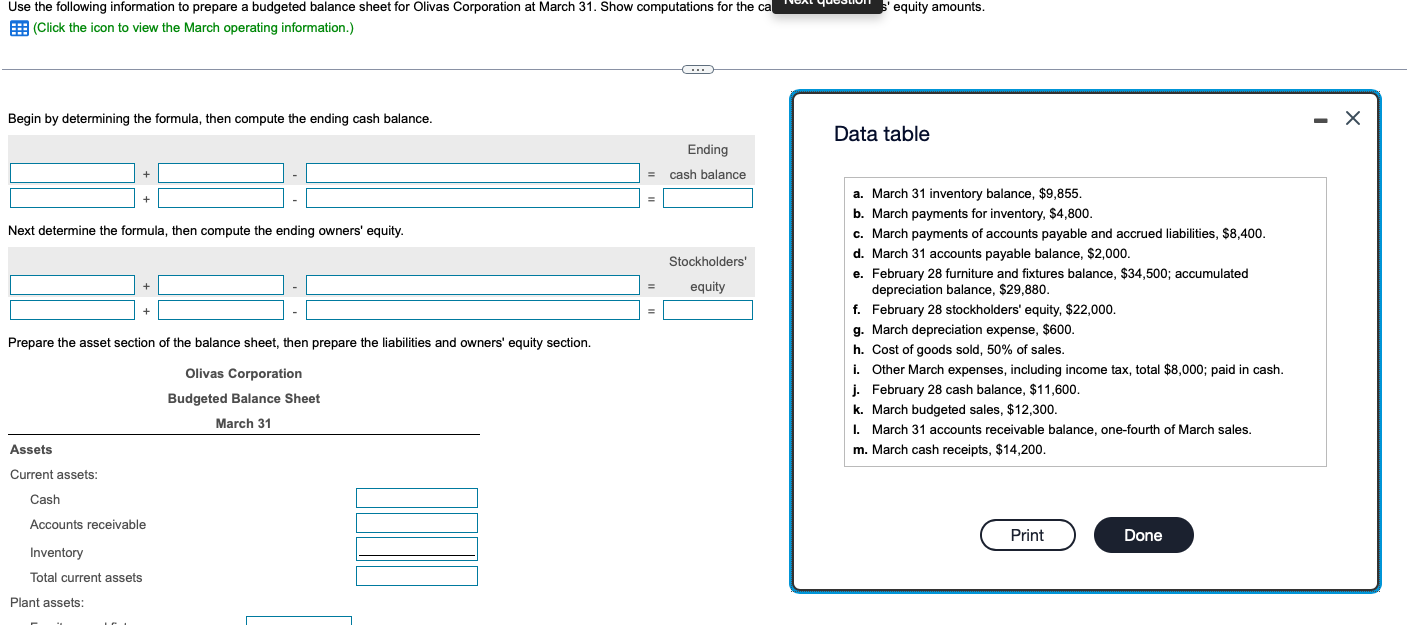Click the Stockholders' equity answer box
Viewport: 1407px width, 625px height.
708,309
